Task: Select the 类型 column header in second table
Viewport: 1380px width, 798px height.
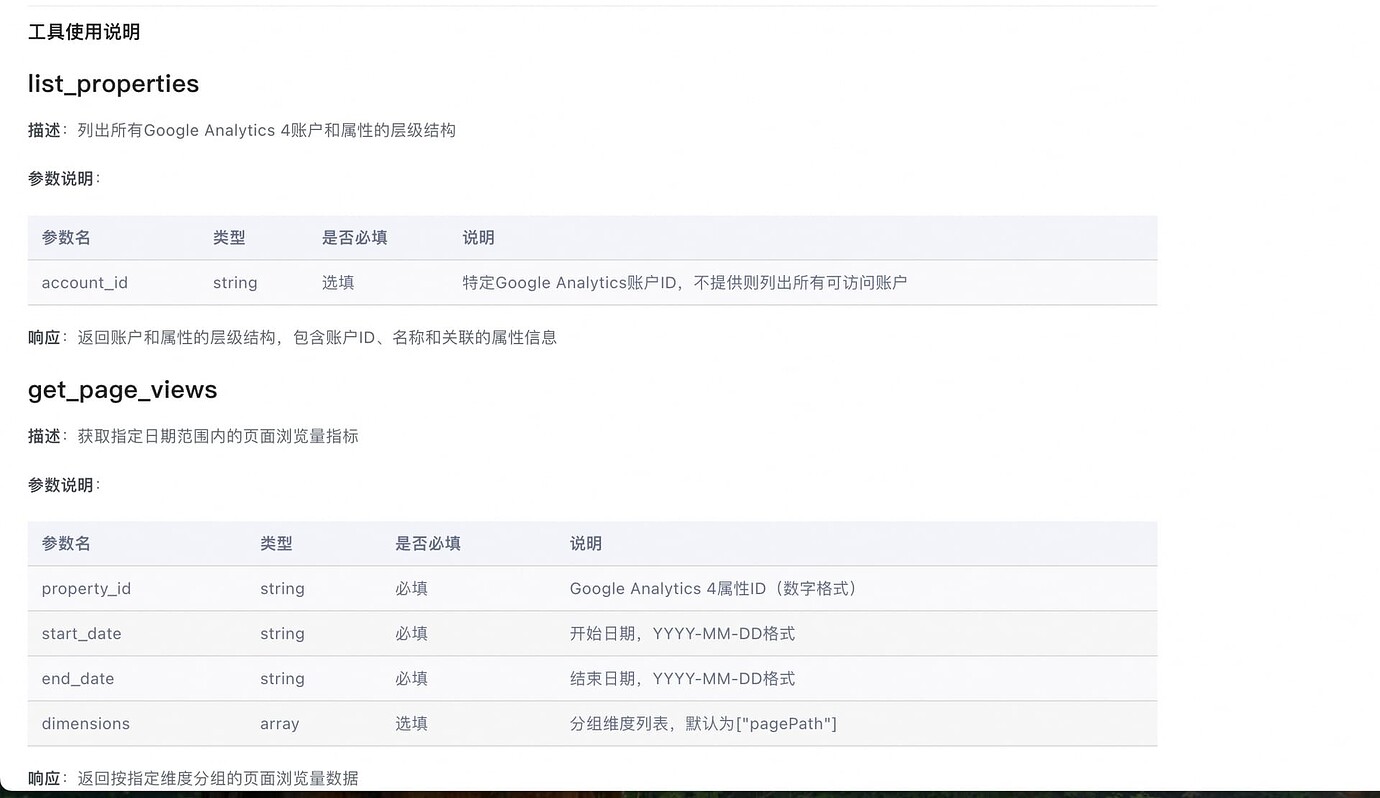Action: click(276, 543)
